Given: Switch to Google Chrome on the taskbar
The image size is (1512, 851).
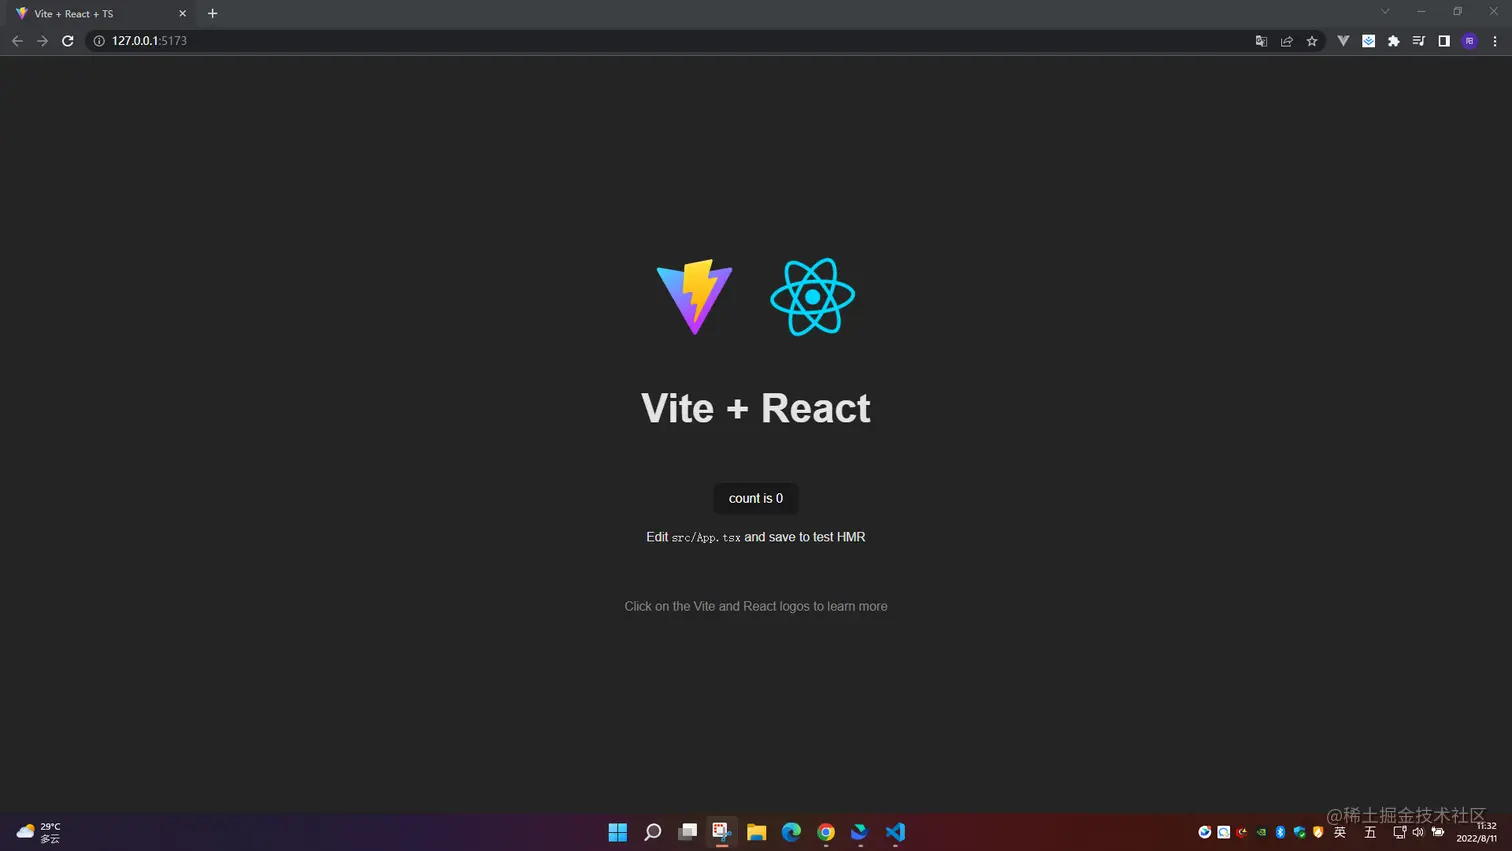Looking at the screenshot, I should 826,832.
